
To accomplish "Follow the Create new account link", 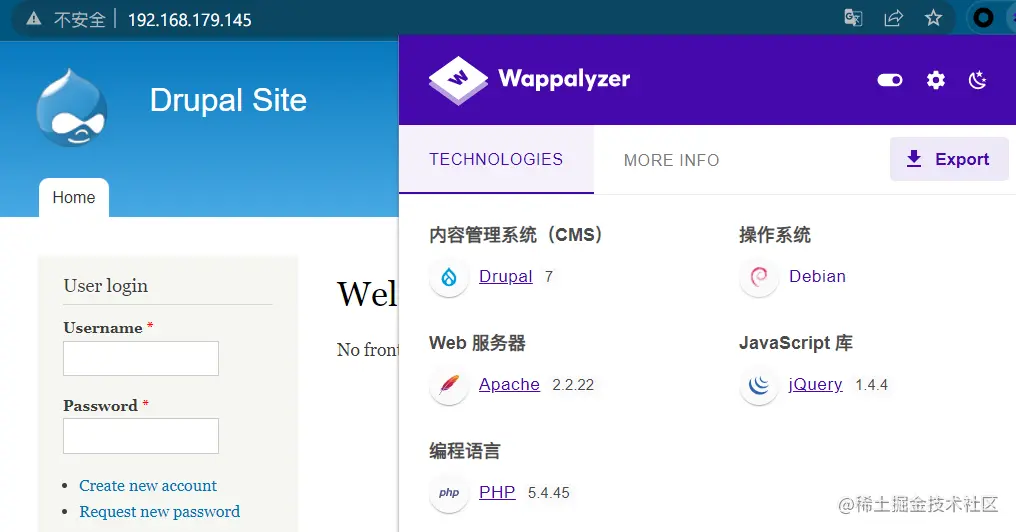I will 148,485.
